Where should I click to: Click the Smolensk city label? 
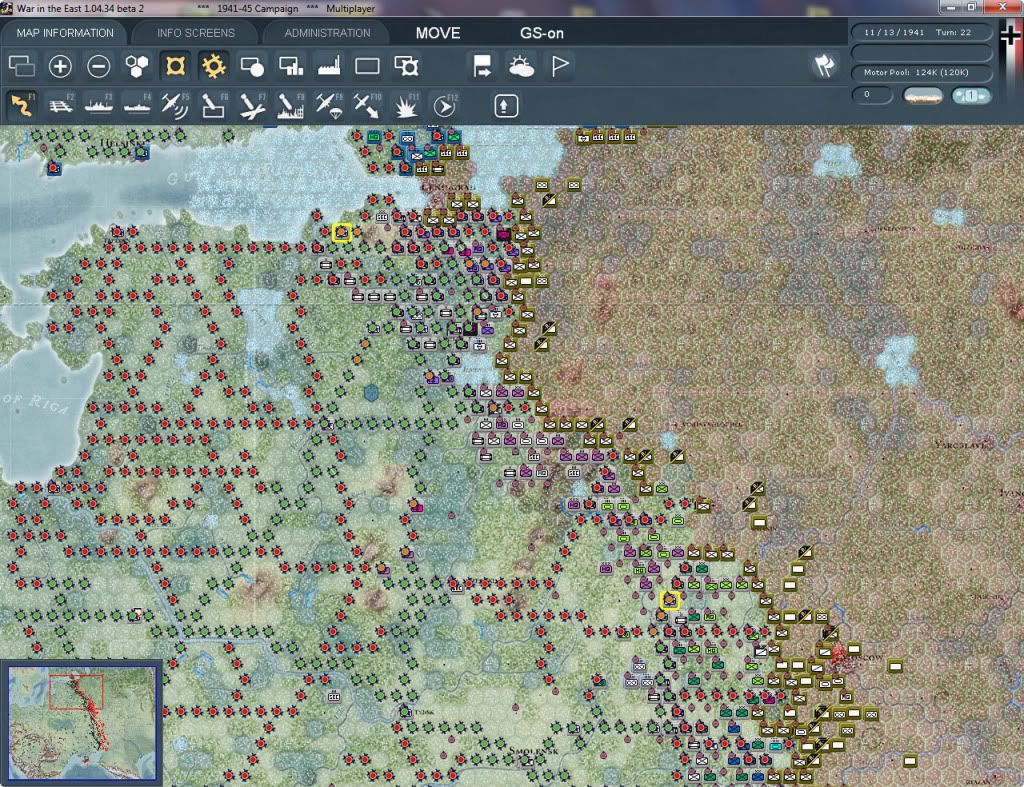[533, 750]
